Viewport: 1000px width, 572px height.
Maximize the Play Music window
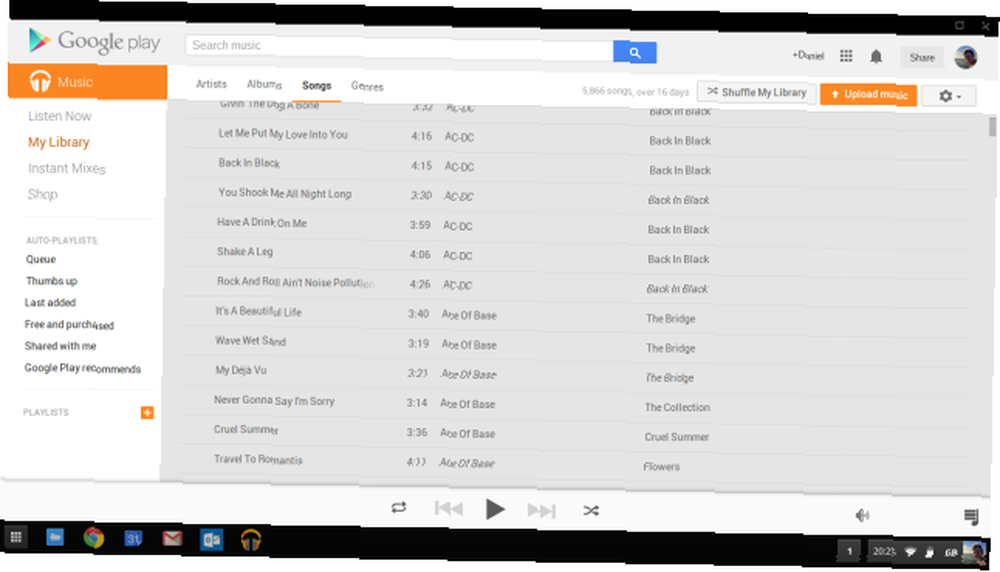[959, 25]
